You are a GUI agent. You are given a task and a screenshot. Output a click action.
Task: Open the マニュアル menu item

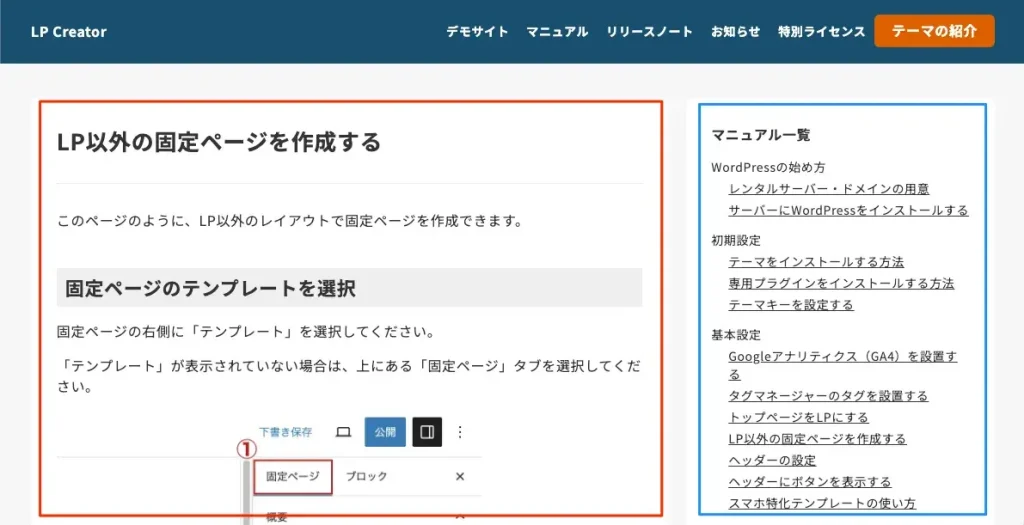pos(557,32)
